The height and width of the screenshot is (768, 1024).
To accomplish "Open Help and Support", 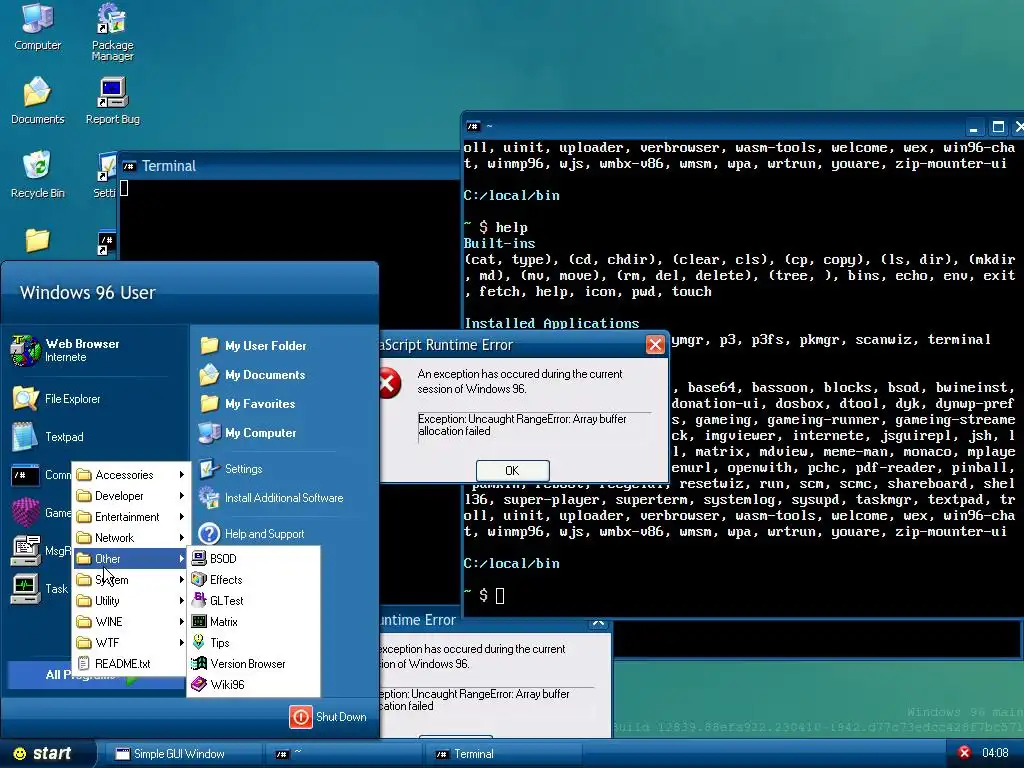I will tap(252, 534).
